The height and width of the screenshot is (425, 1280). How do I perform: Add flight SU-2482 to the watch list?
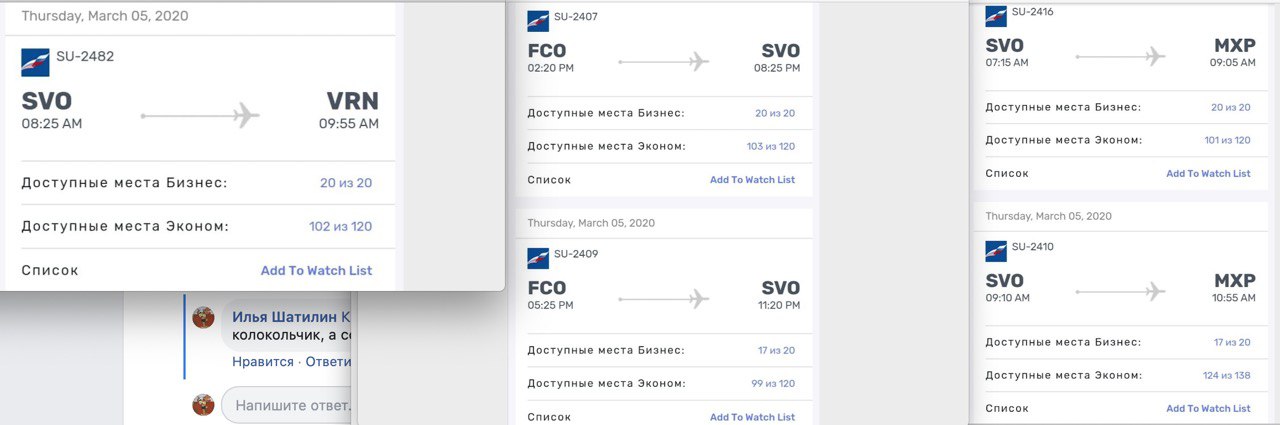(316, 271)
